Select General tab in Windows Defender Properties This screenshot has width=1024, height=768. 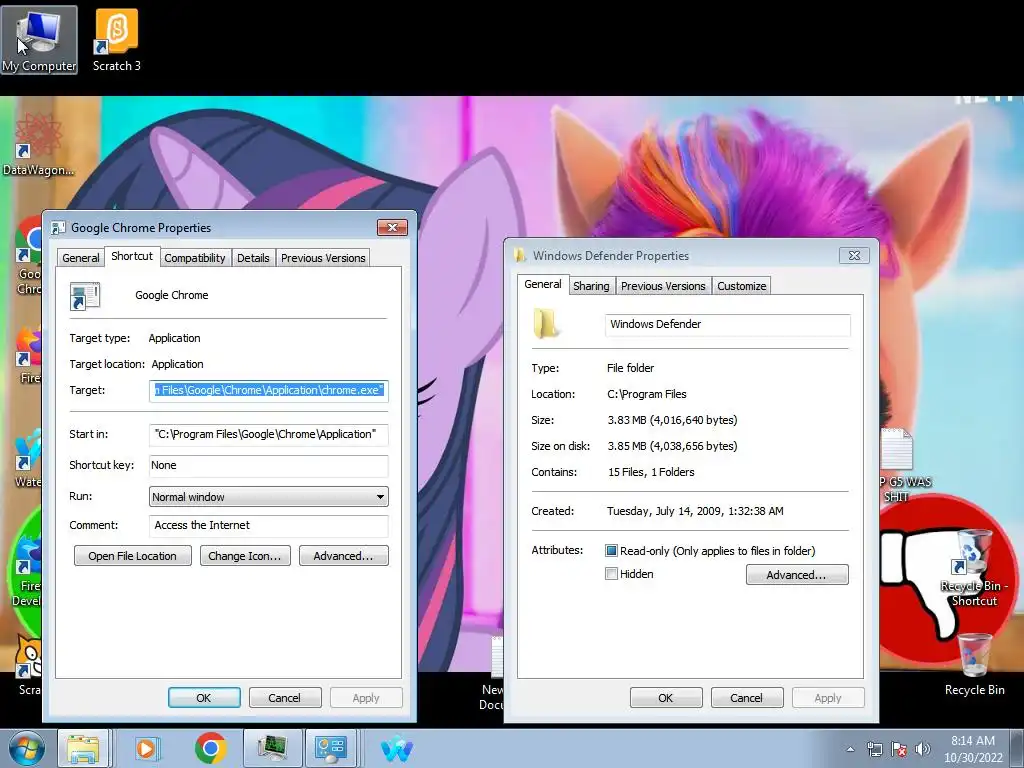click(543, 284)
